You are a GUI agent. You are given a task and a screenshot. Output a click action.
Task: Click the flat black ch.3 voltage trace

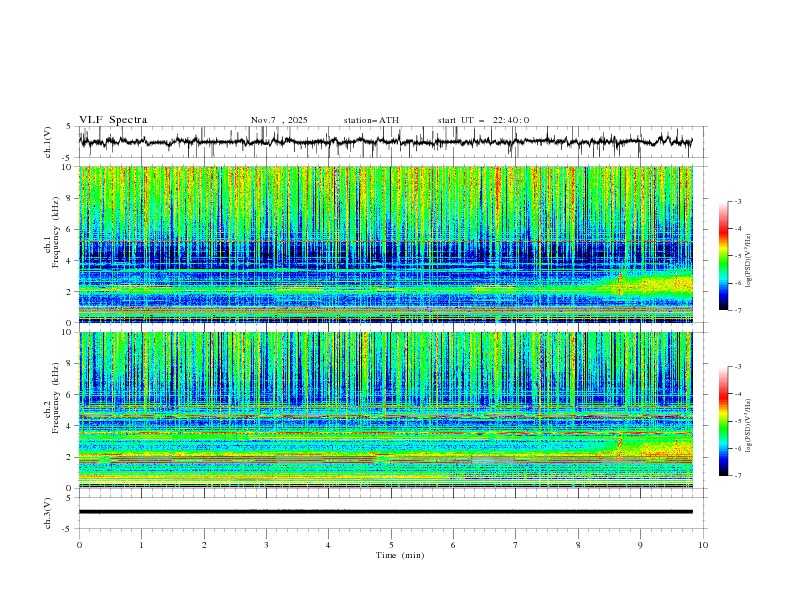coord(386,512)
